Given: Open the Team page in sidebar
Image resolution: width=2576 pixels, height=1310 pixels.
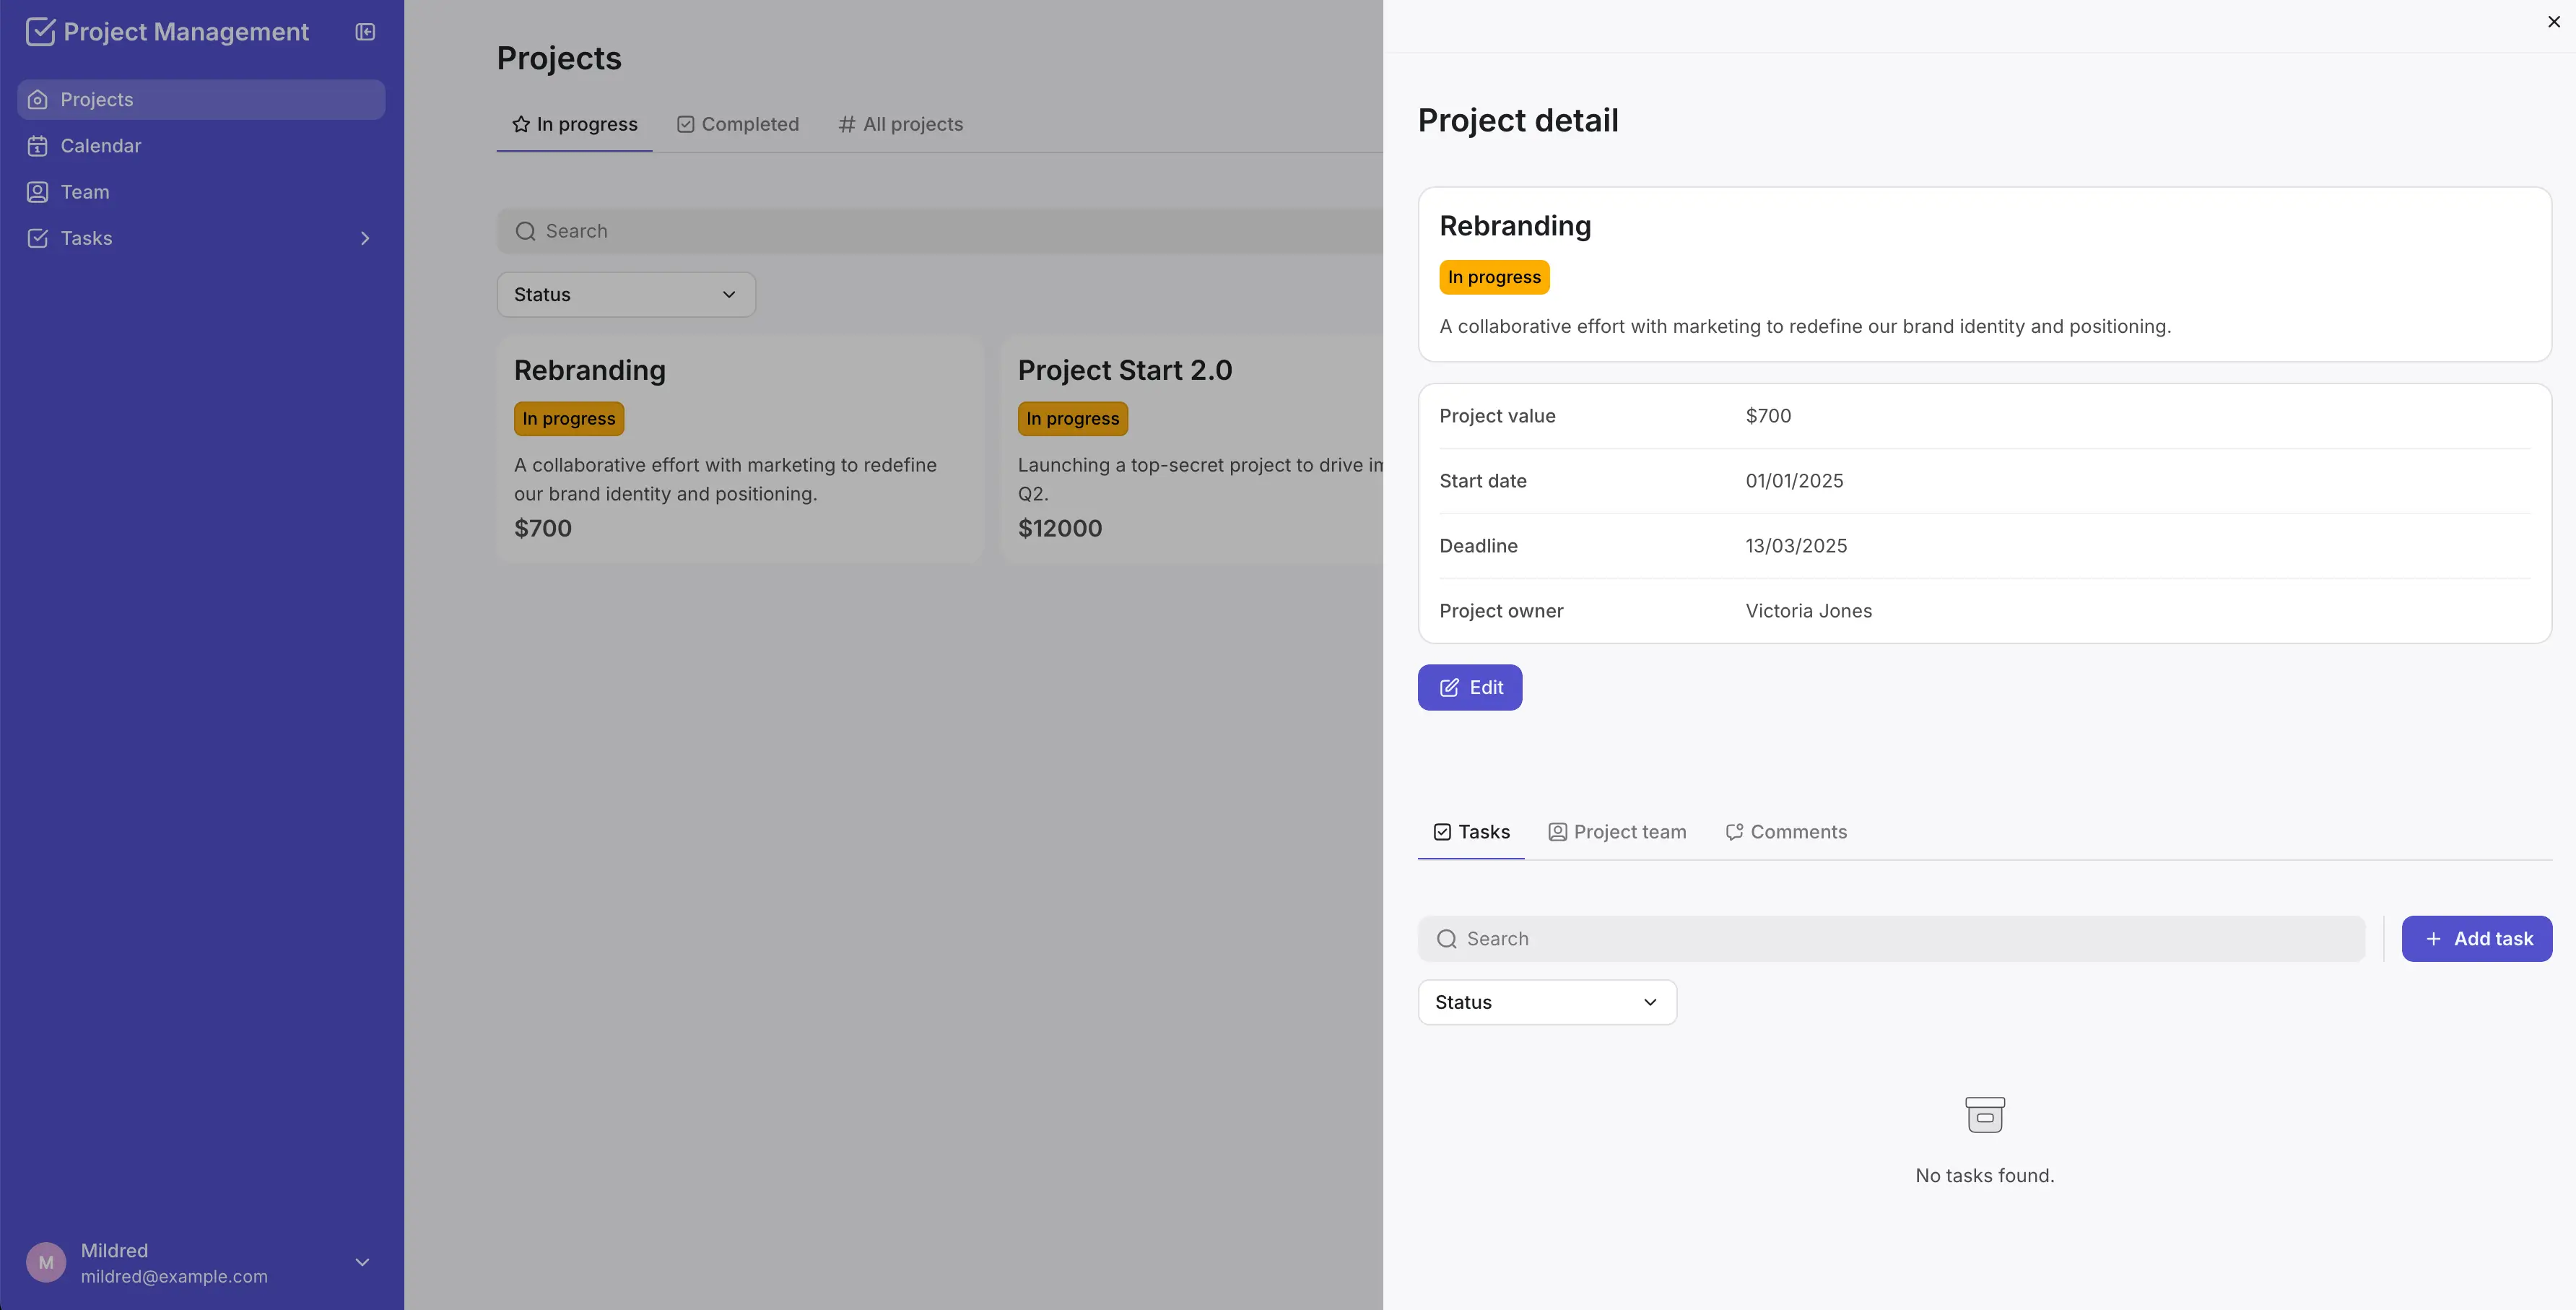Looking at the screenshot, I should point(84,192).
